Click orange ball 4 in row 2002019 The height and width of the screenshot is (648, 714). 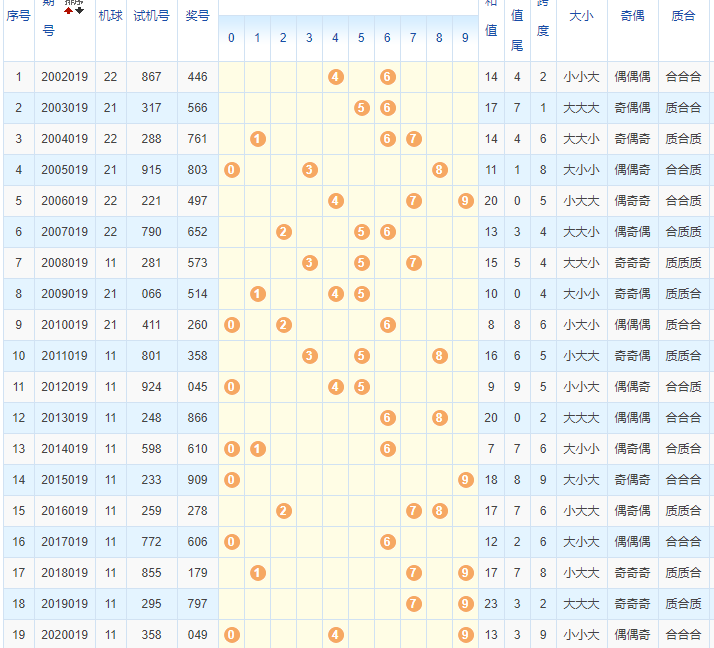click(x=335, y=77)
